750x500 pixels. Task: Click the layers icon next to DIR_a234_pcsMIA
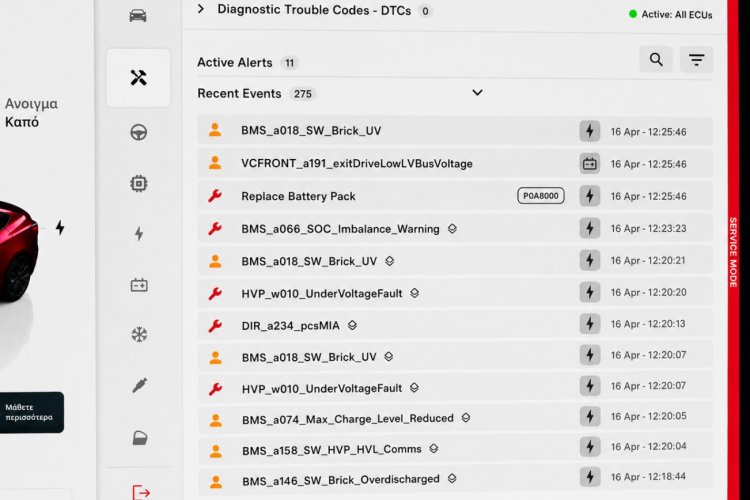pyautogui.click(x=352, y=325)
